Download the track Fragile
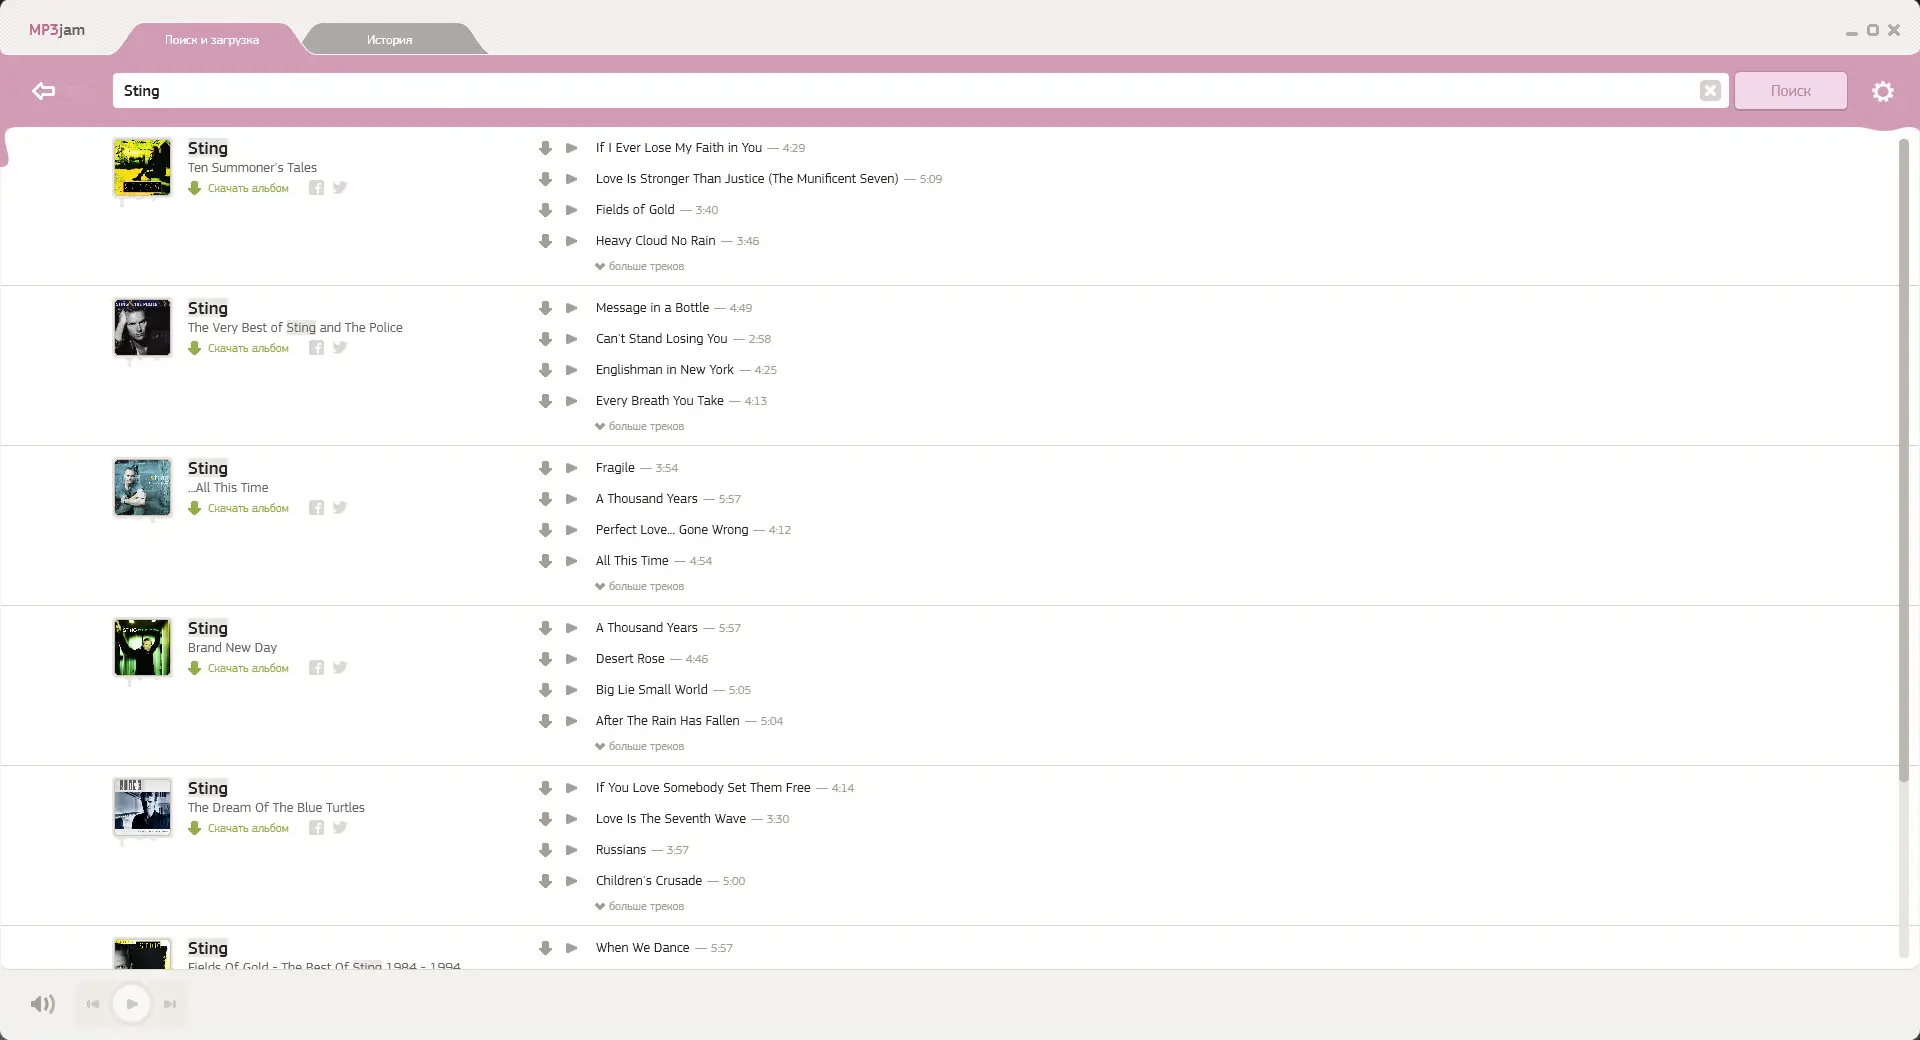1920x1040 pixels. [545, 468]
